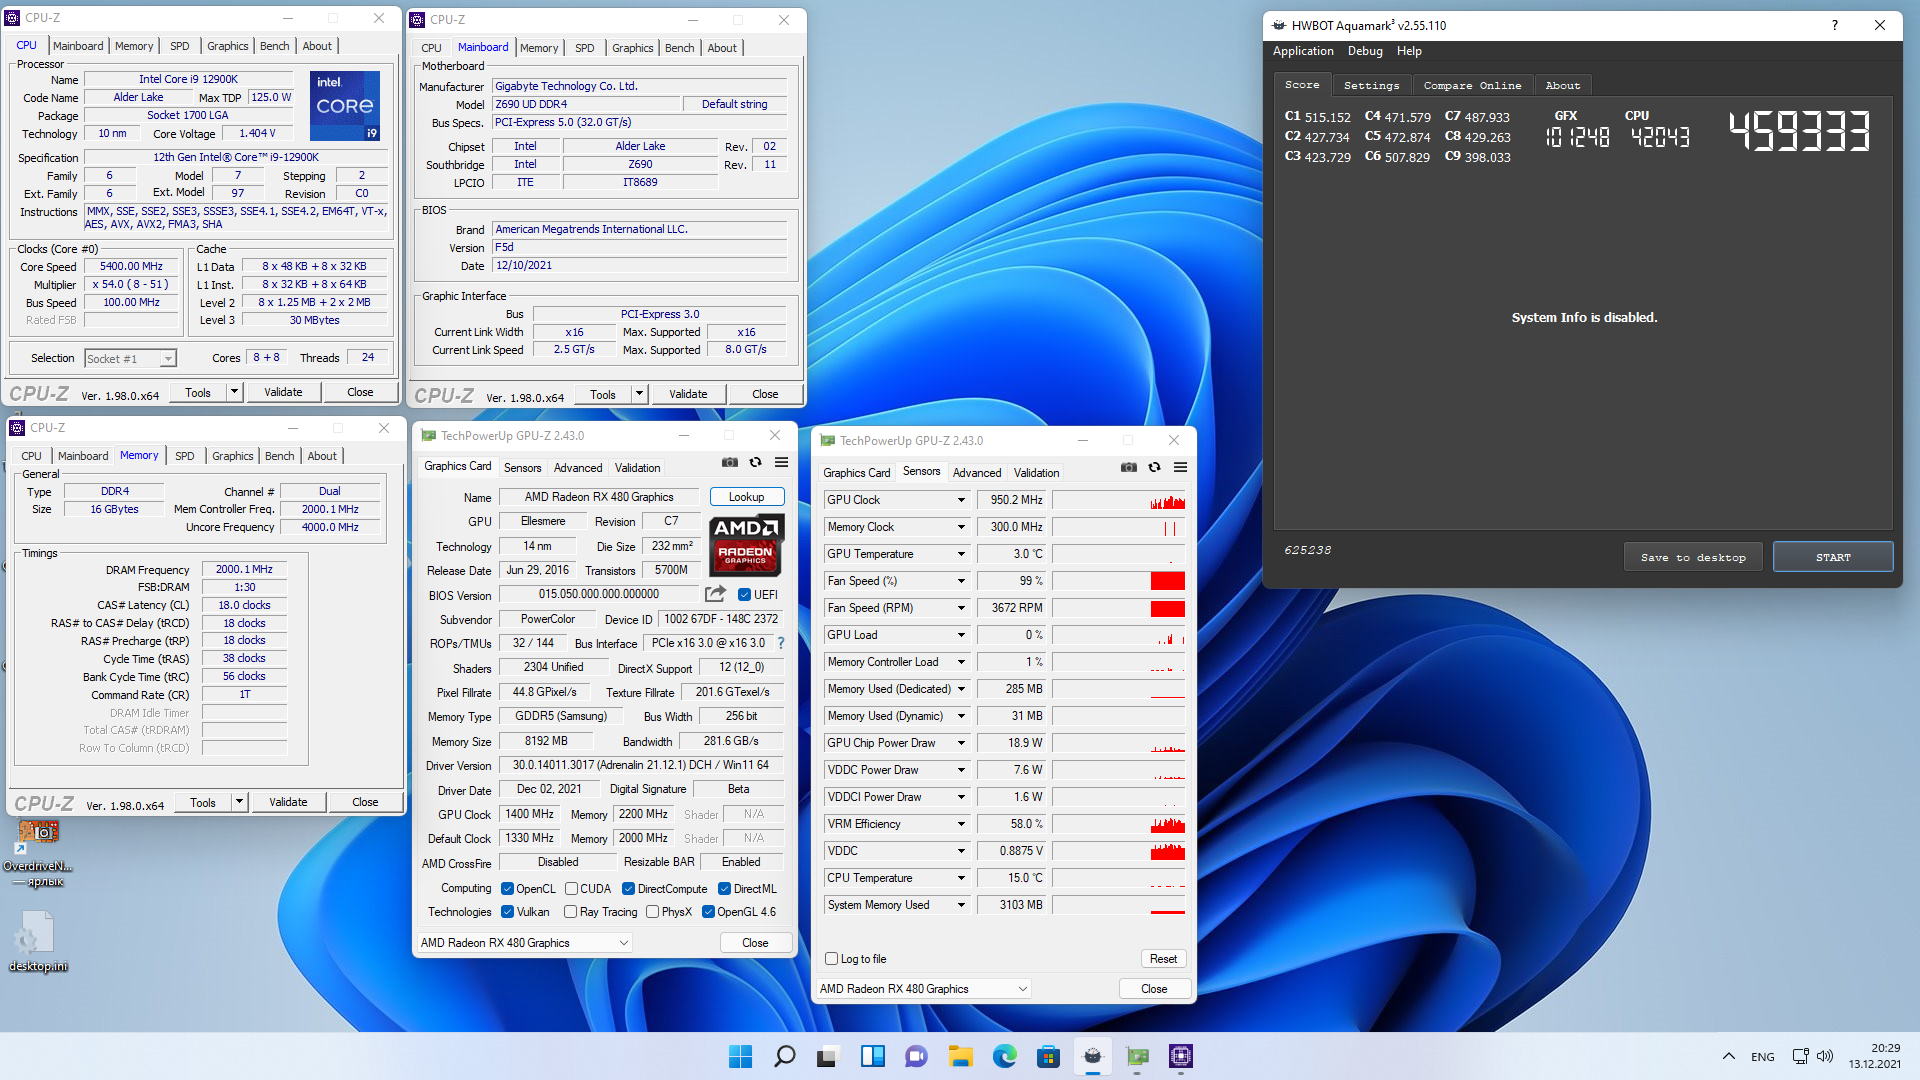Open the Debug menu in HWBOT Aquamark
The height and width of the screenshot is (1080, 1920).
tap(1365, 51)
